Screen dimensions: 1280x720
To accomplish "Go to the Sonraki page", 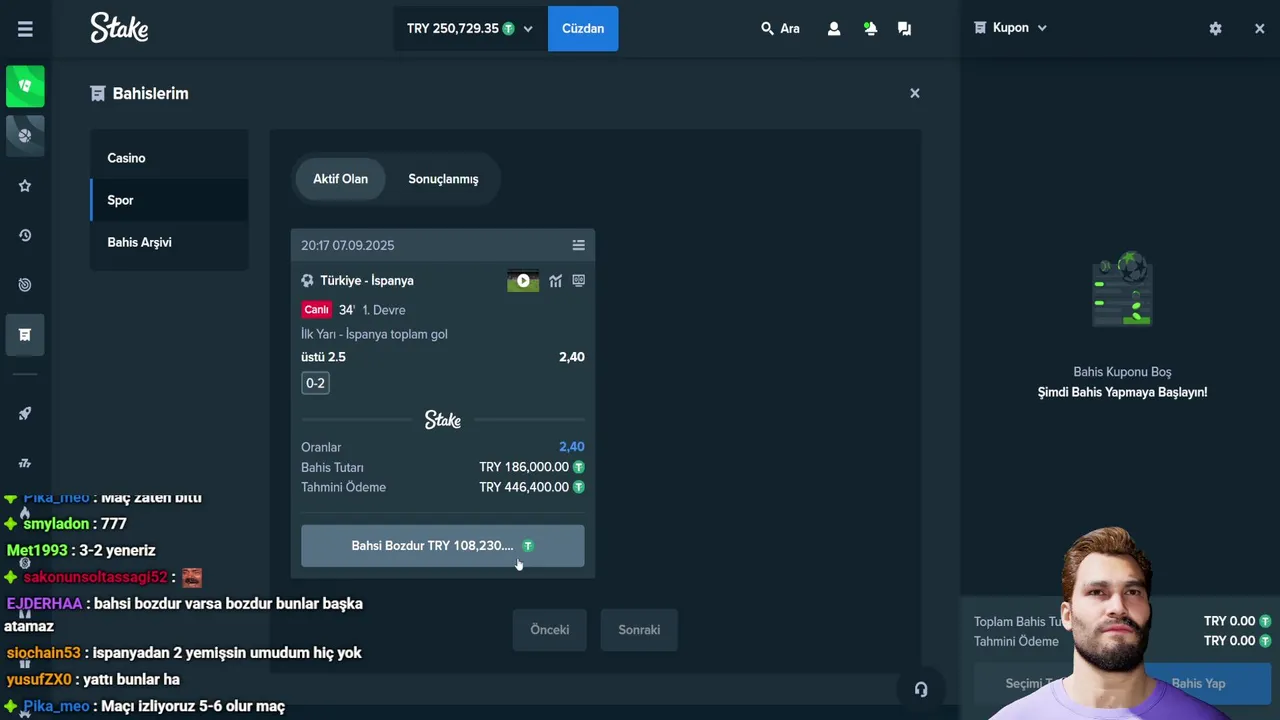I will pyautogui.click(x=639, y=630).
